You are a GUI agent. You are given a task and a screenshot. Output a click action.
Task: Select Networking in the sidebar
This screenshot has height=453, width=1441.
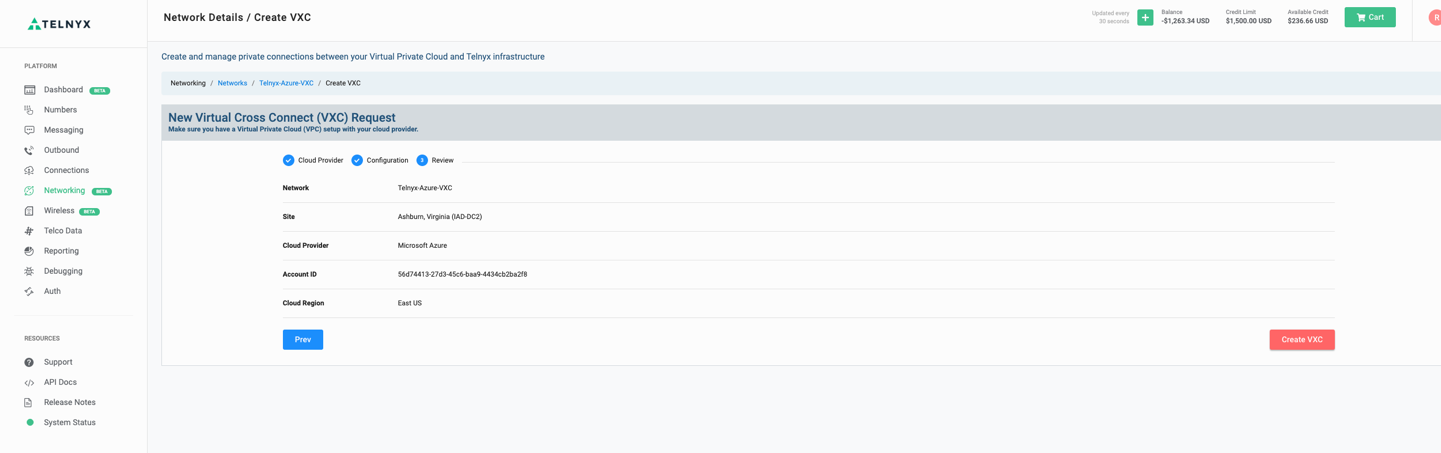point(64,190)
